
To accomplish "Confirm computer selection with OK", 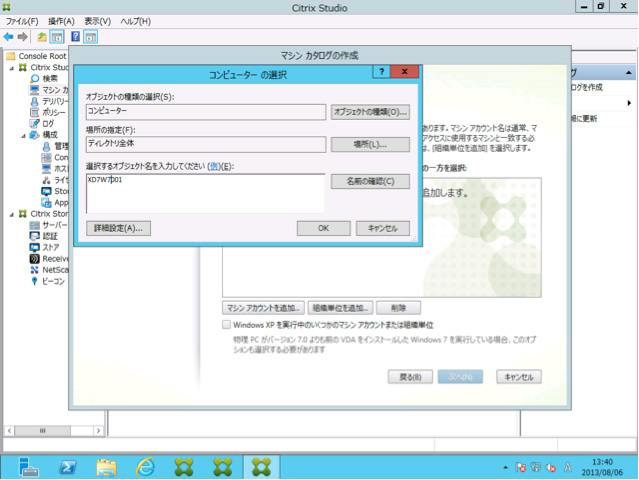I will click(324, 228).
